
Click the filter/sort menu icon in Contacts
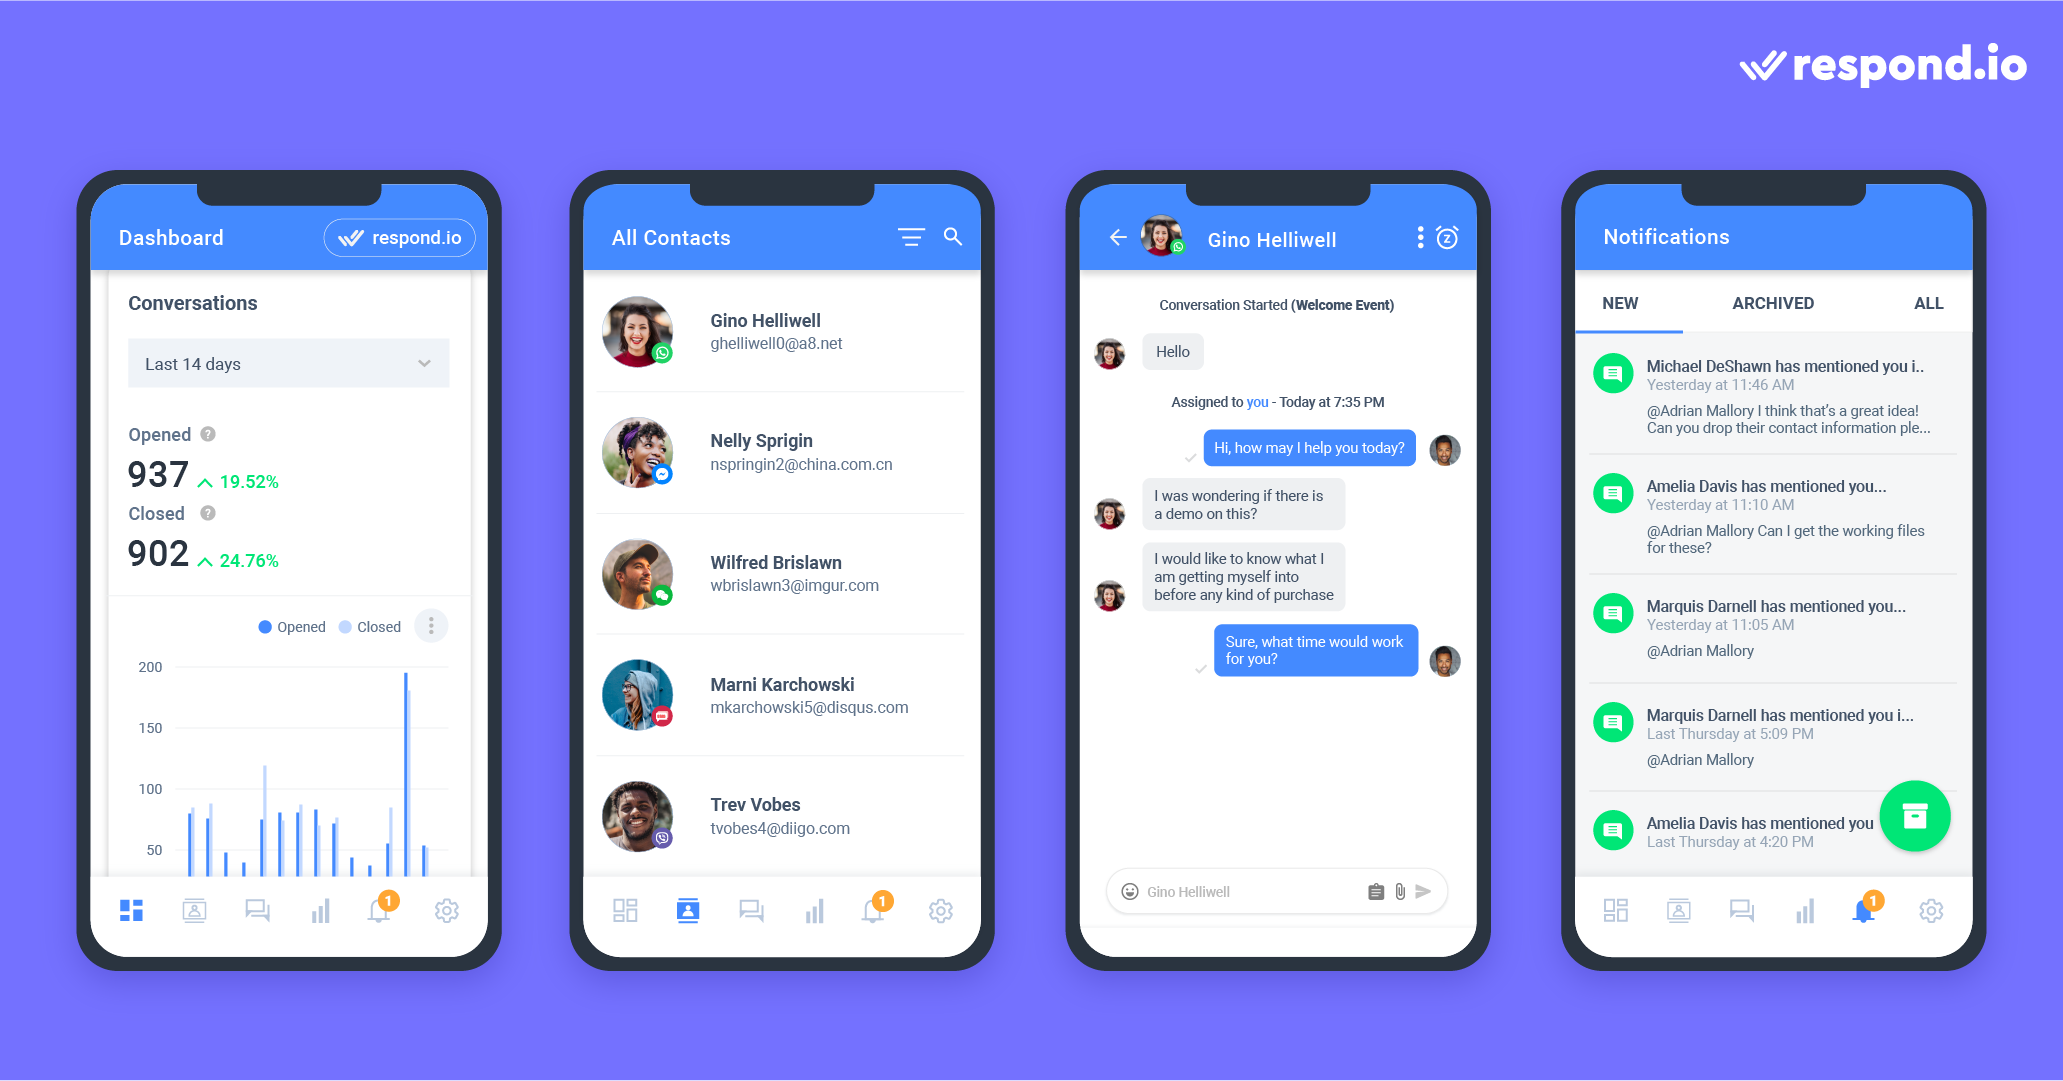(x=914, y=236)
